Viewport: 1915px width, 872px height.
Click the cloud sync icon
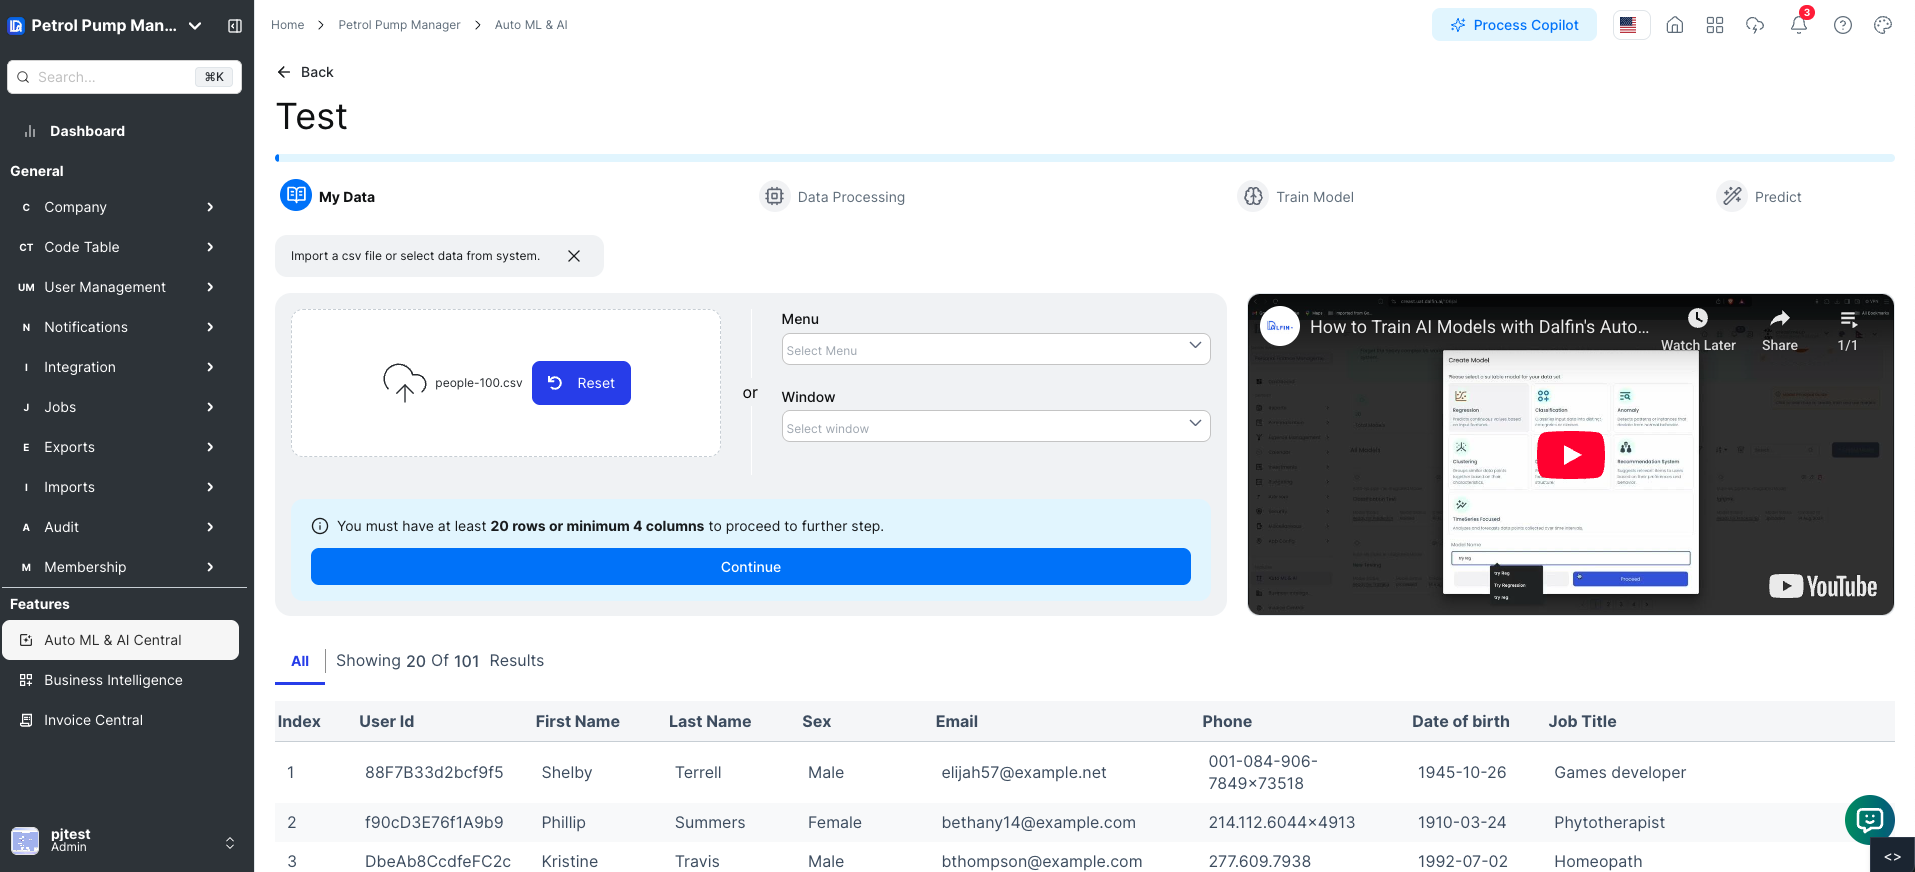1755,25
